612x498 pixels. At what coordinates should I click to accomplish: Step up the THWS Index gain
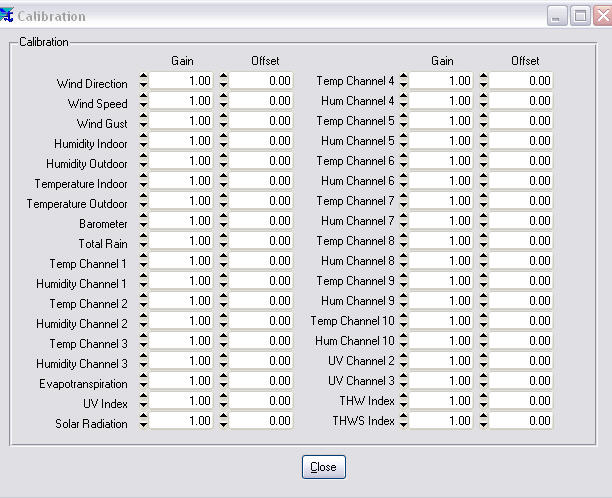click(x=403, y=417)
